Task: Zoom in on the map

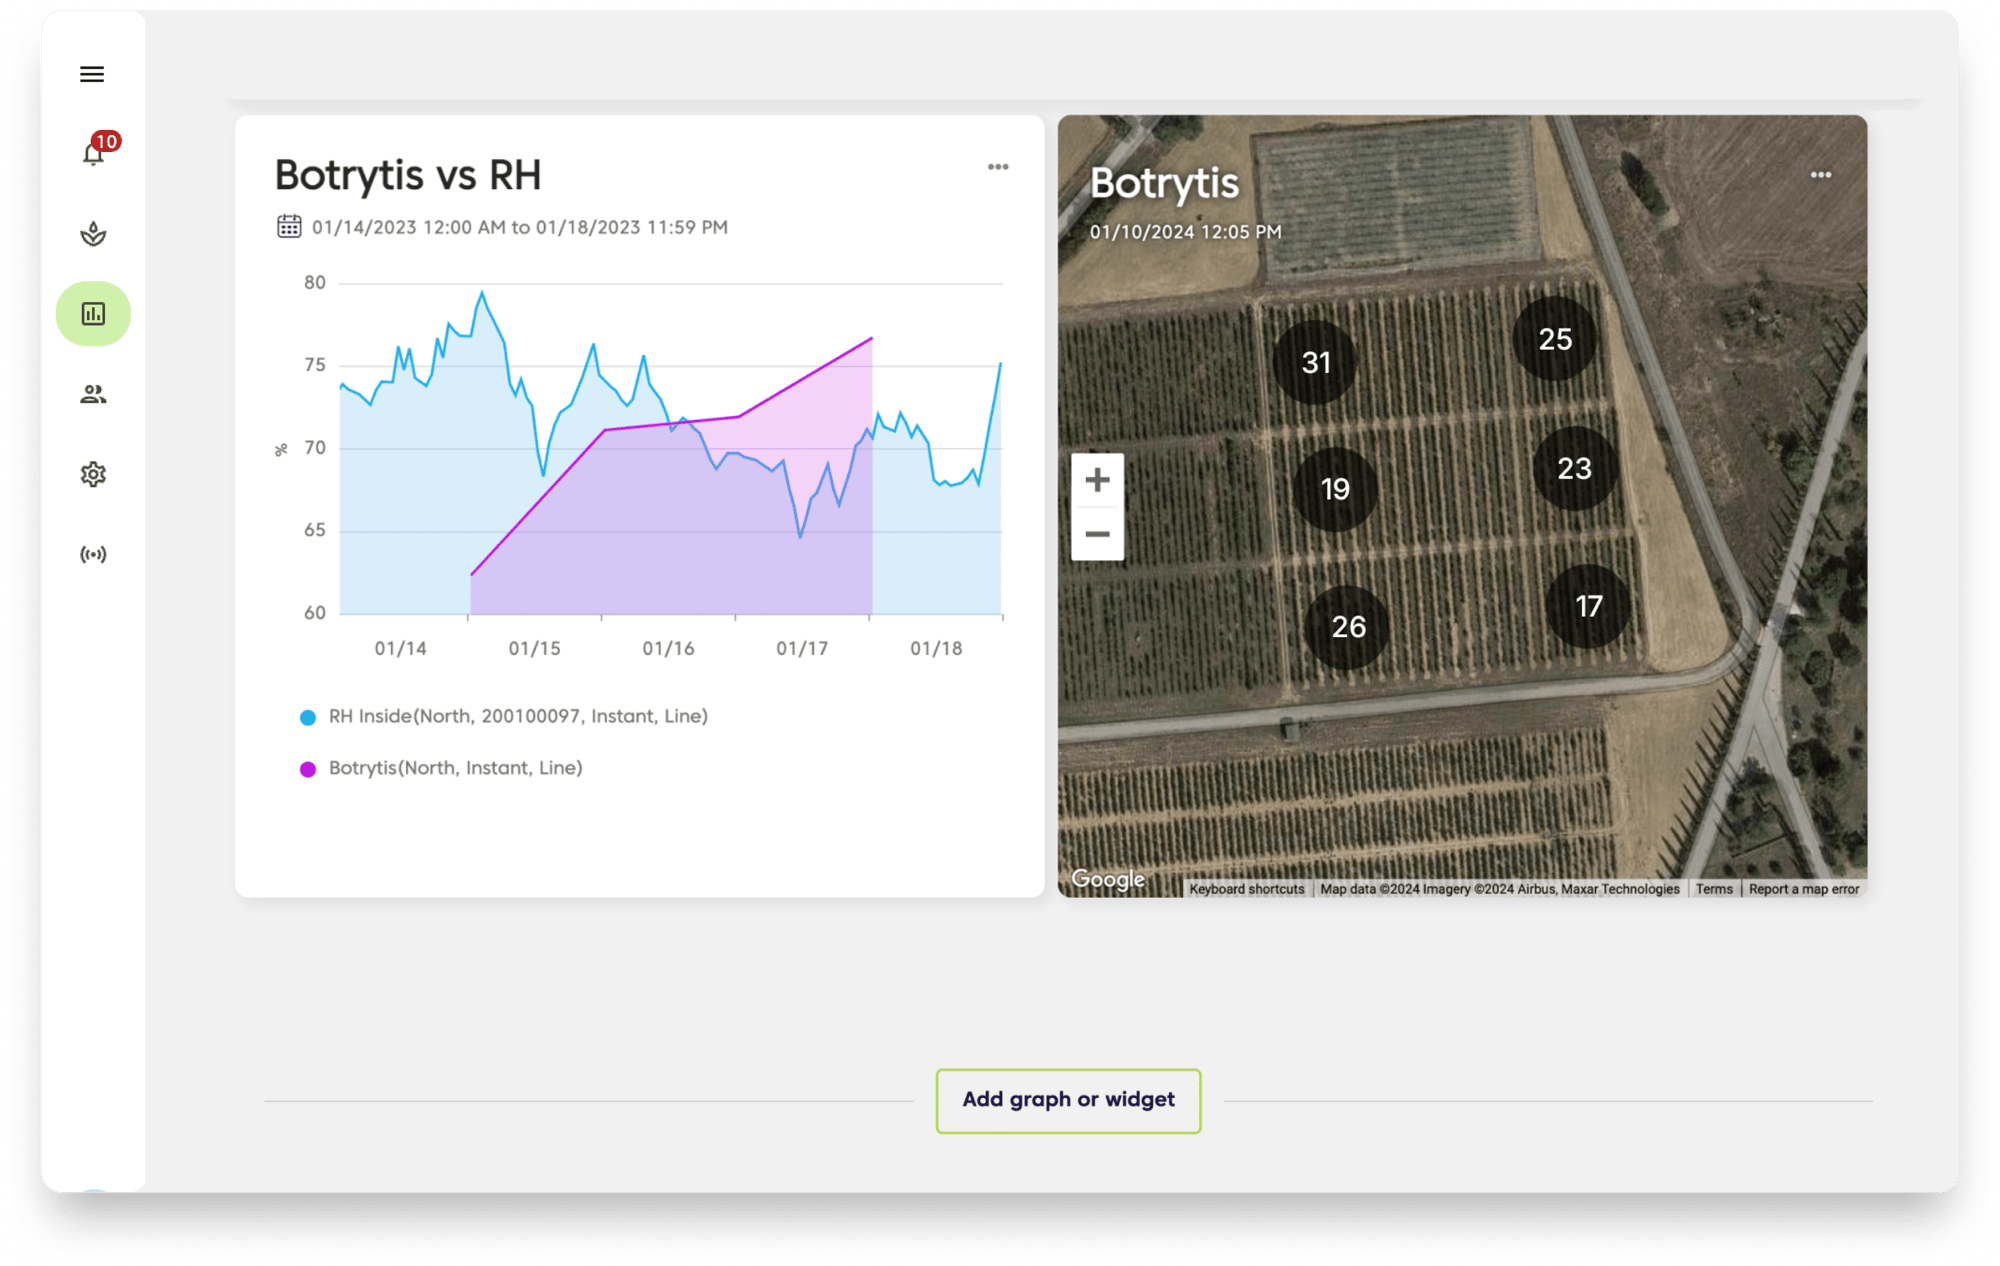Action: click(1097, 480)
